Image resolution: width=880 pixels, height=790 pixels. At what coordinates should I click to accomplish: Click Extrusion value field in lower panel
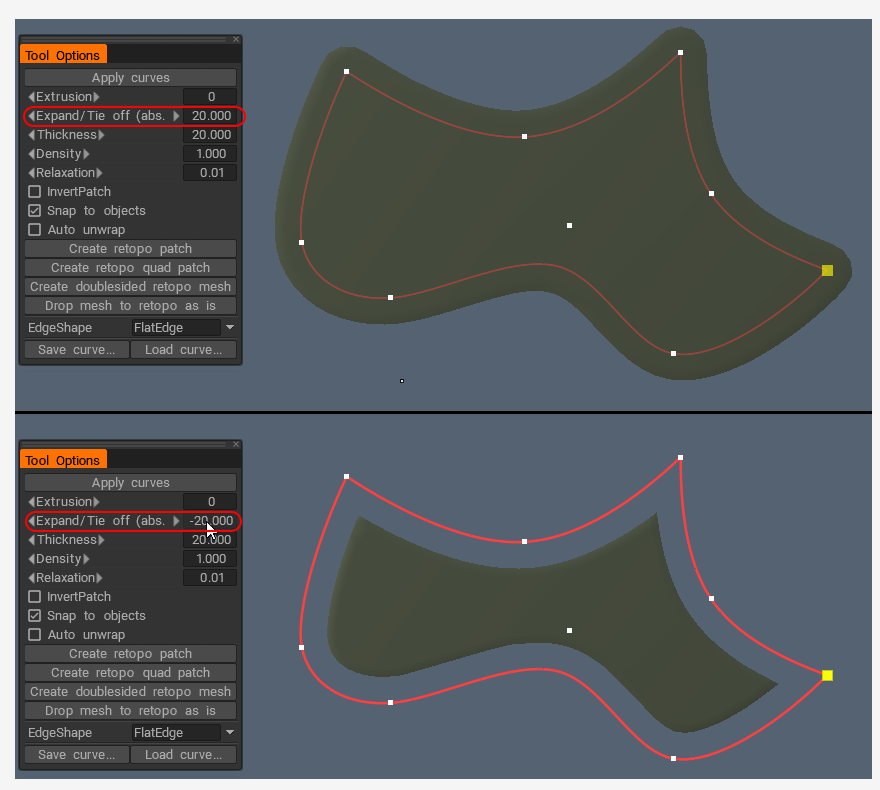click(210, 502)
